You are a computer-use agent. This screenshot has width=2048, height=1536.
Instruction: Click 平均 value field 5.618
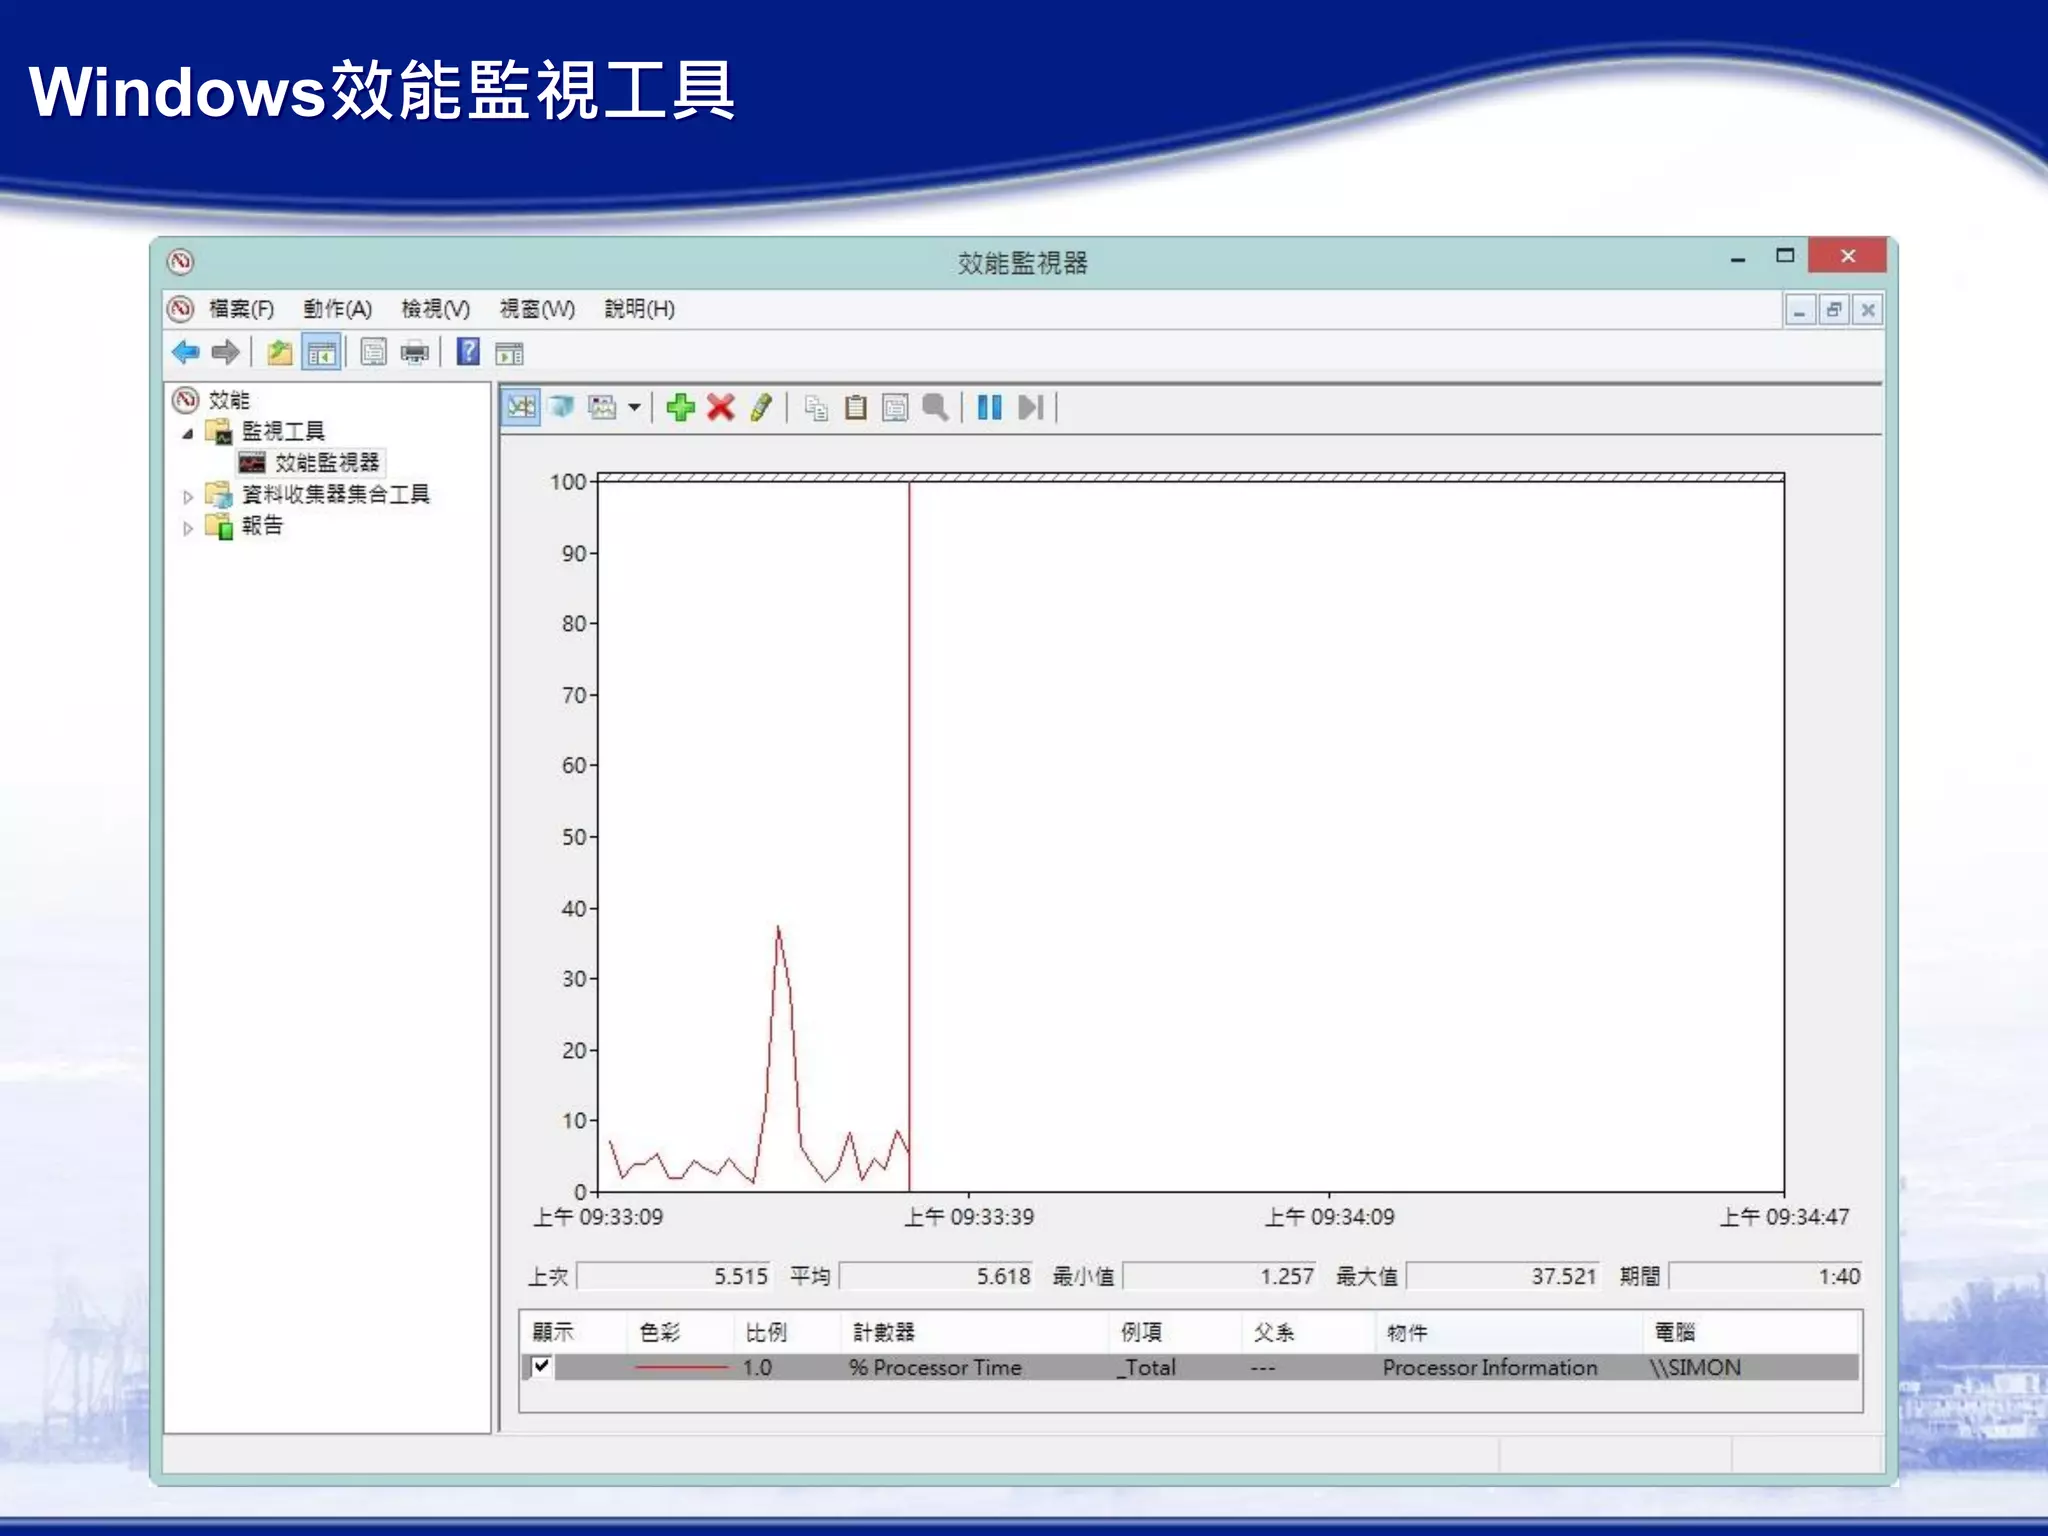click(937, 1276)
